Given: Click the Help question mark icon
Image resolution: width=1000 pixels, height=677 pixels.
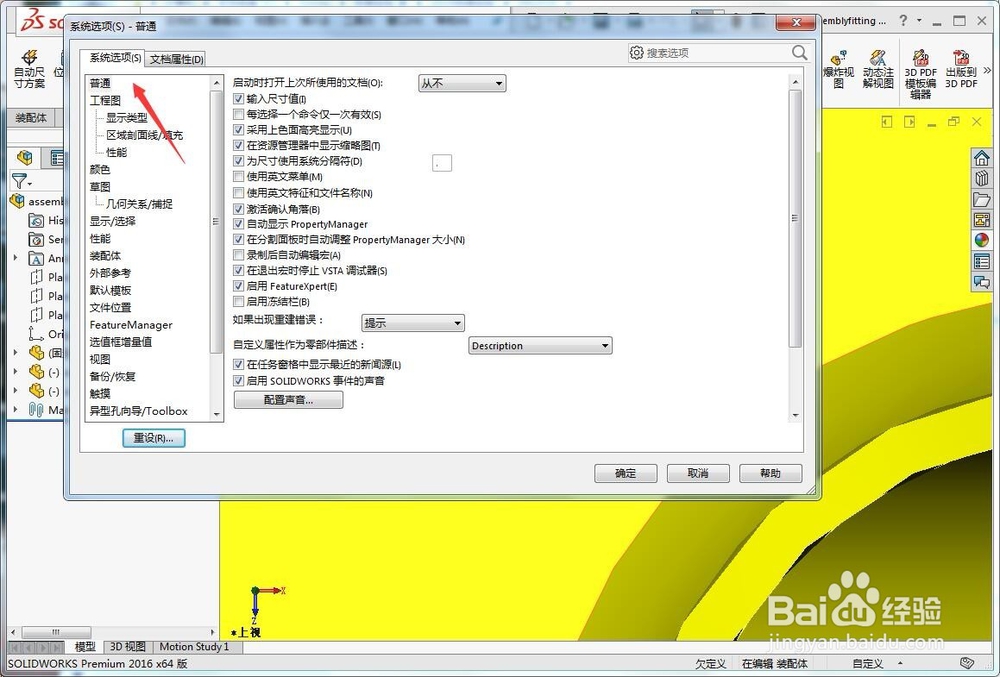Looking at the screenshot, I should coord(903,20).
